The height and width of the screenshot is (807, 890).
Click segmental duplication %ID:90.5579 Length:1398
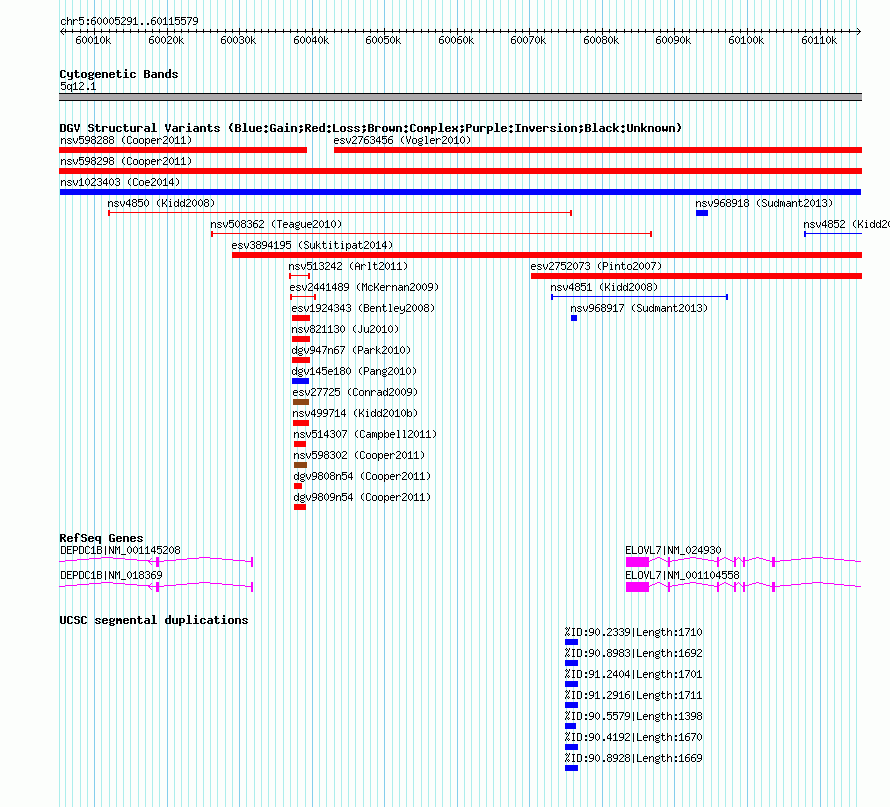pyautogui.click(x=570, y=726)
